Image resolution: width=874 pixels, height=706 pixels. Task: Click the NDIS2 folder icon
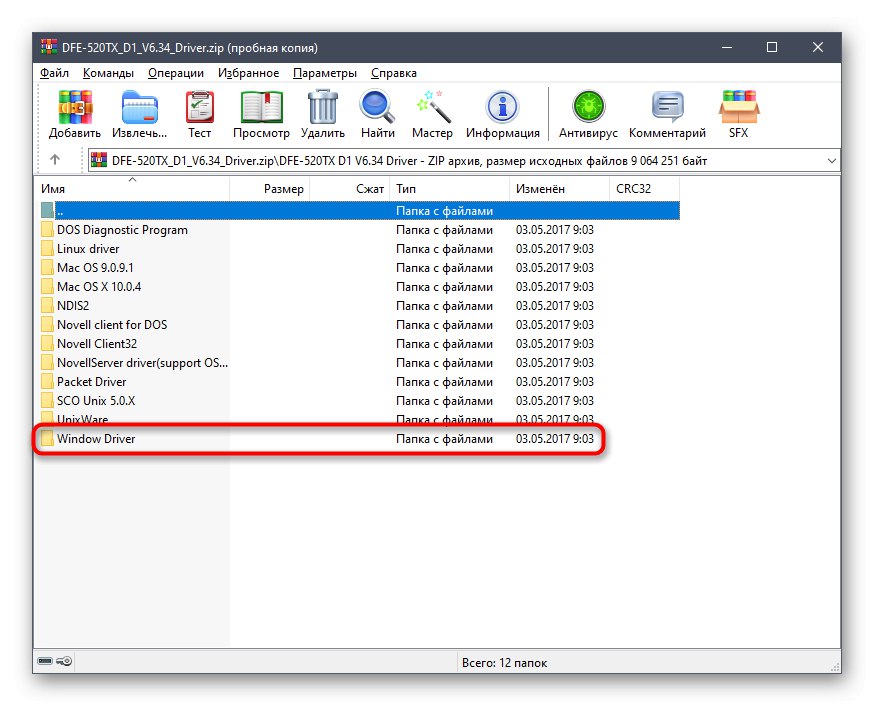tap(48, 305)
